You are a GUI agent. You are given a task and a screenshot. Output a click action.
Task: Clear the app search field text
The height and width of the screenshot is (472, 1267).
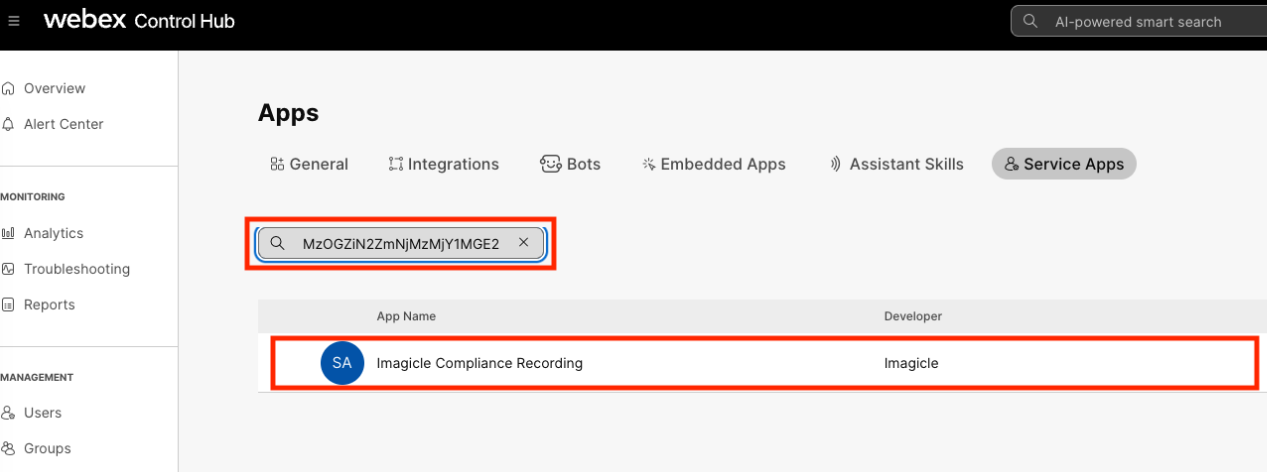pyautogui.click(x=523, y=243)
